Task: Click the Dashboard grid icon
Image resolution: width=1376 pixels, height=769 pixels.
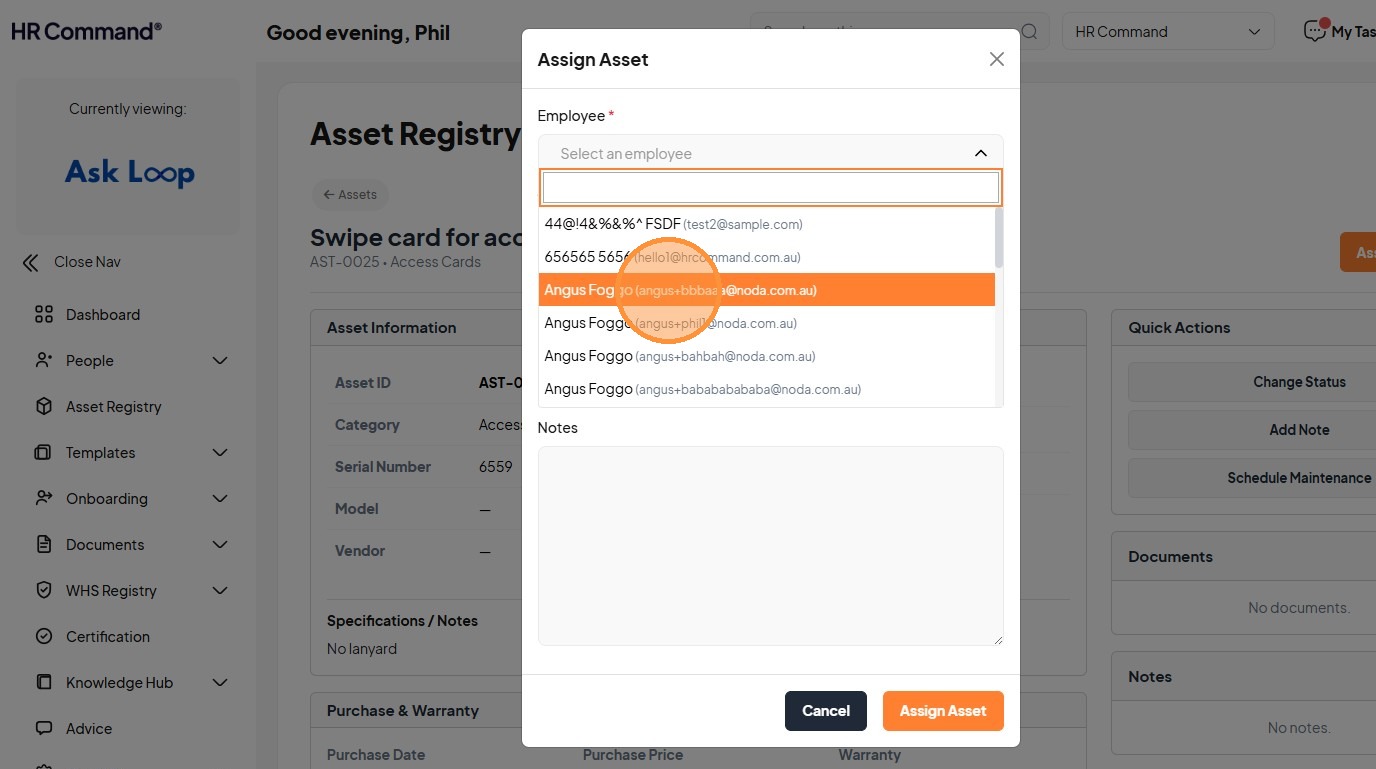Action: pos(43,315)
